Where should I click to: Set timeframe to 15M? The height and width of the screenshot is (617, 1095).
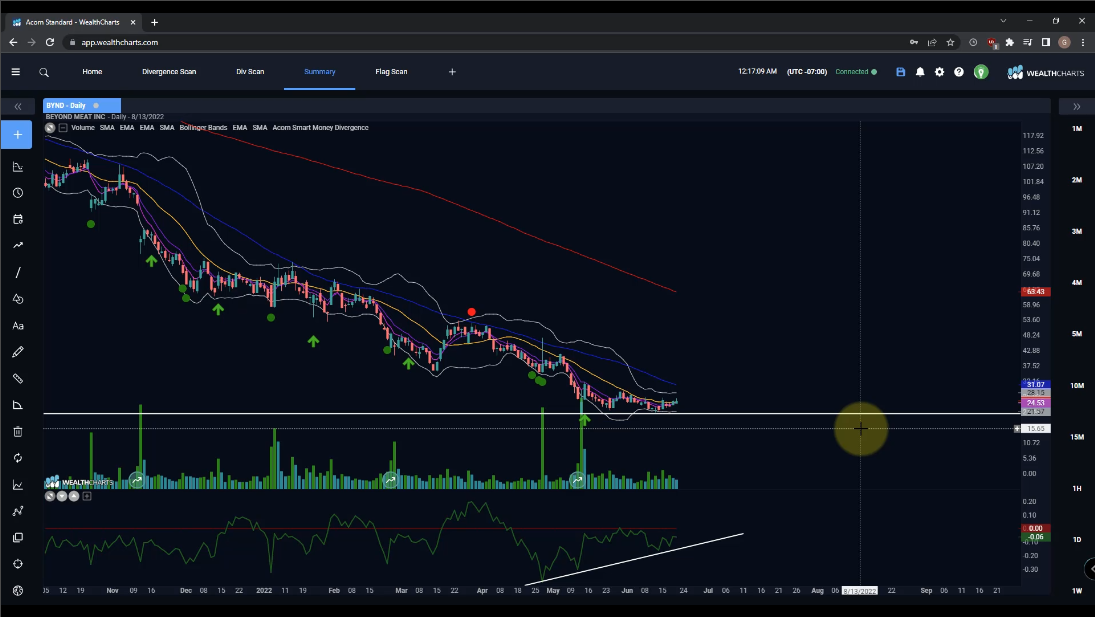(x=1077, y=437)
